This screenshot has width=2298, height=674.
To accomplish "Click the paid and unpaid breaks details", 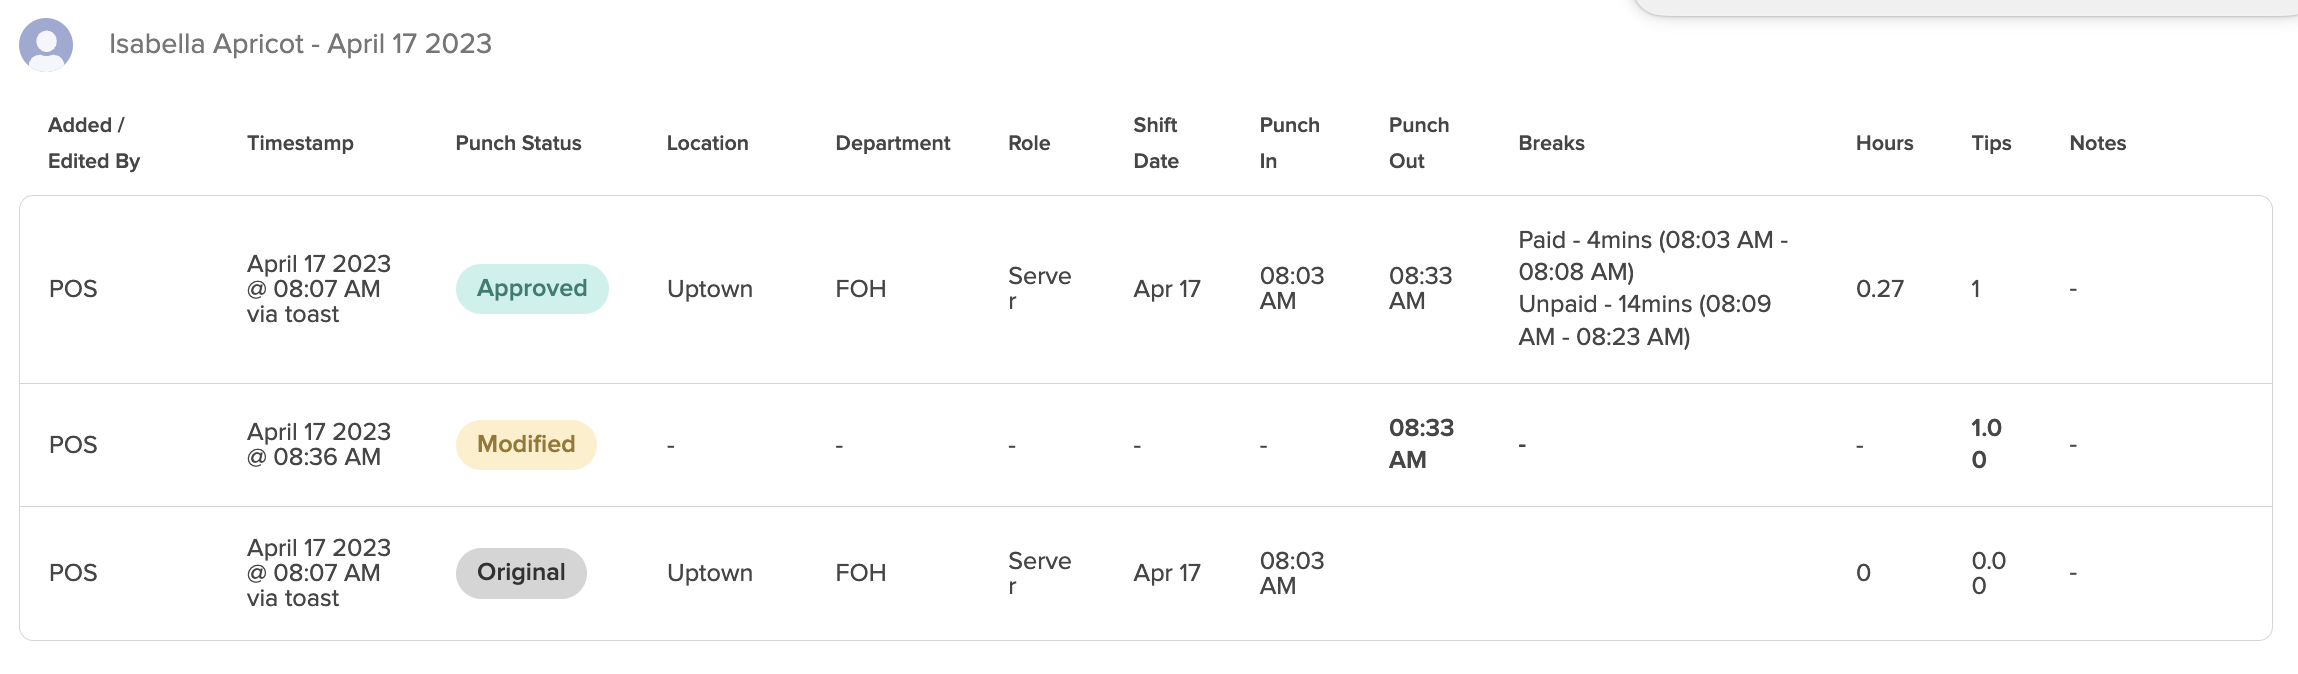I will click(x=1652, y=288).
